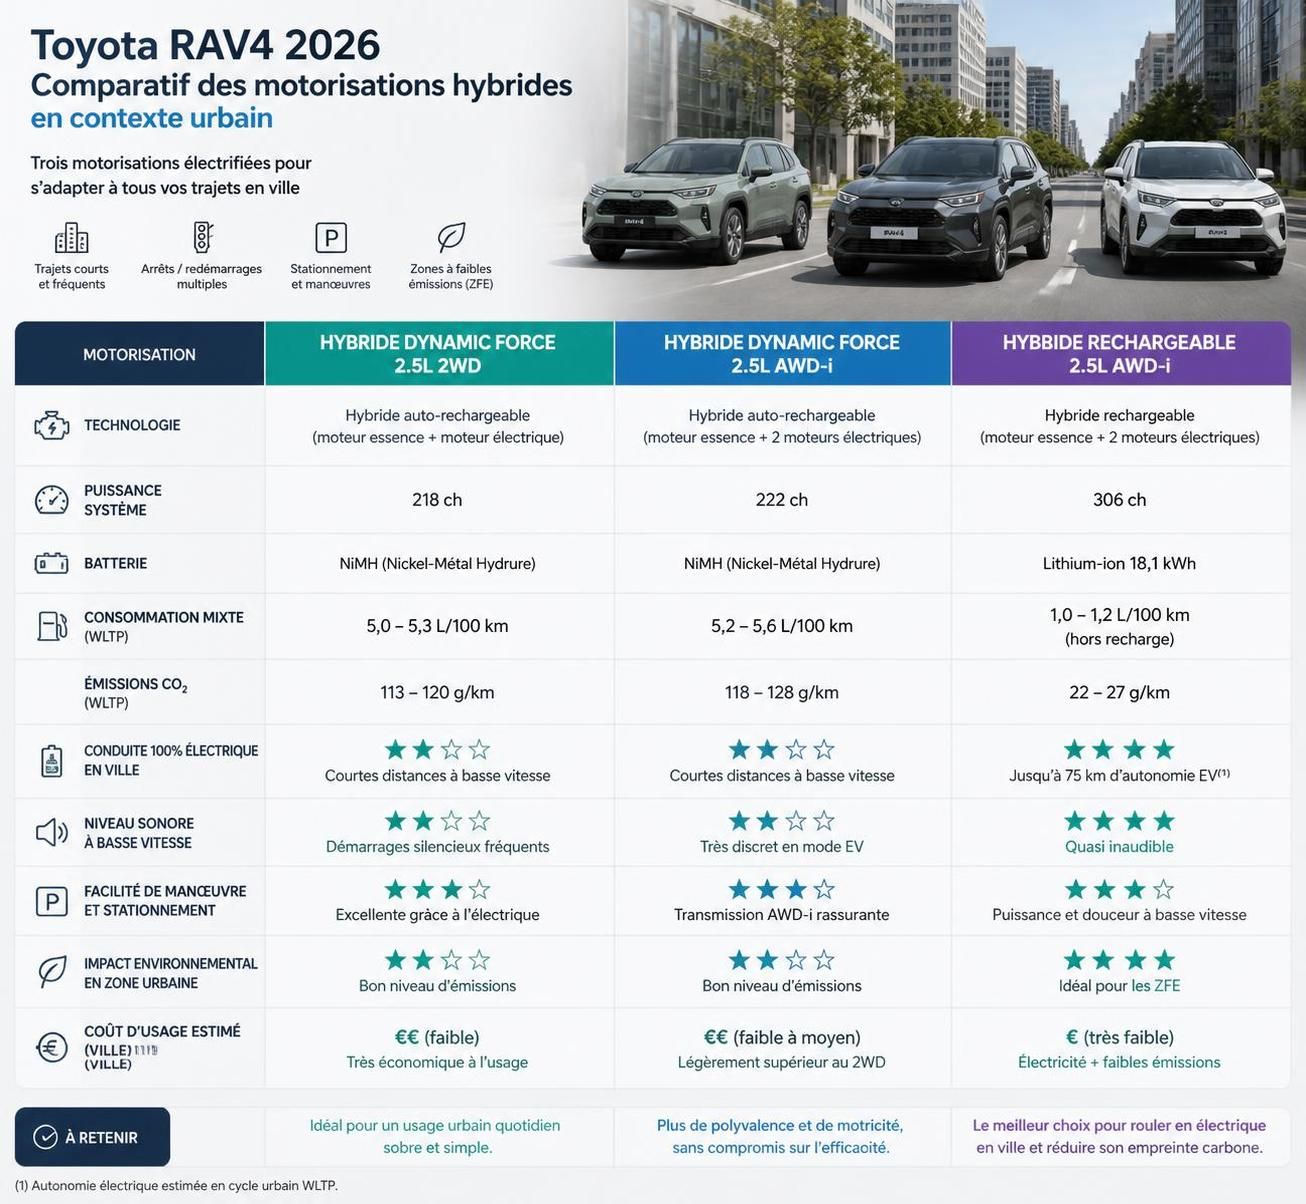Click '22 – 27 g/km' emissions value
This screenshot has height=1204, width=1306.
(1119, 692)
